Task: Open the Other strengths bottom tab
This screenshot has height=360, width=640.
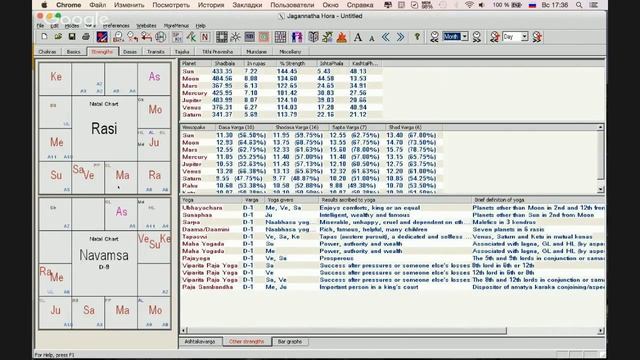Action: click(x=247, y=342)
